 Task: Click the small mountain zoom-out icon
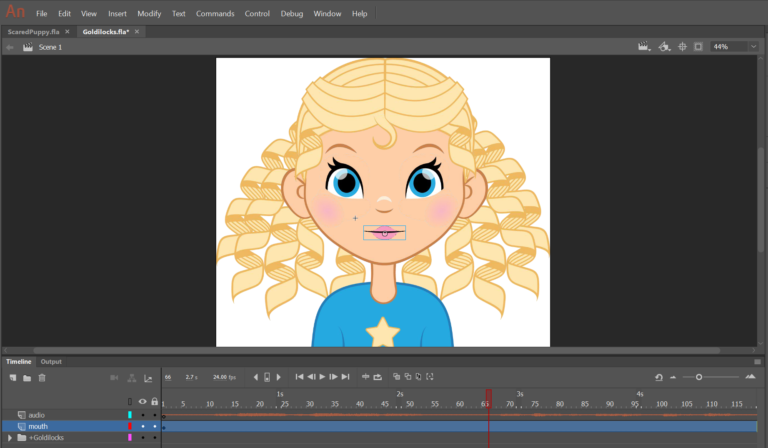(x=673, y=377)
